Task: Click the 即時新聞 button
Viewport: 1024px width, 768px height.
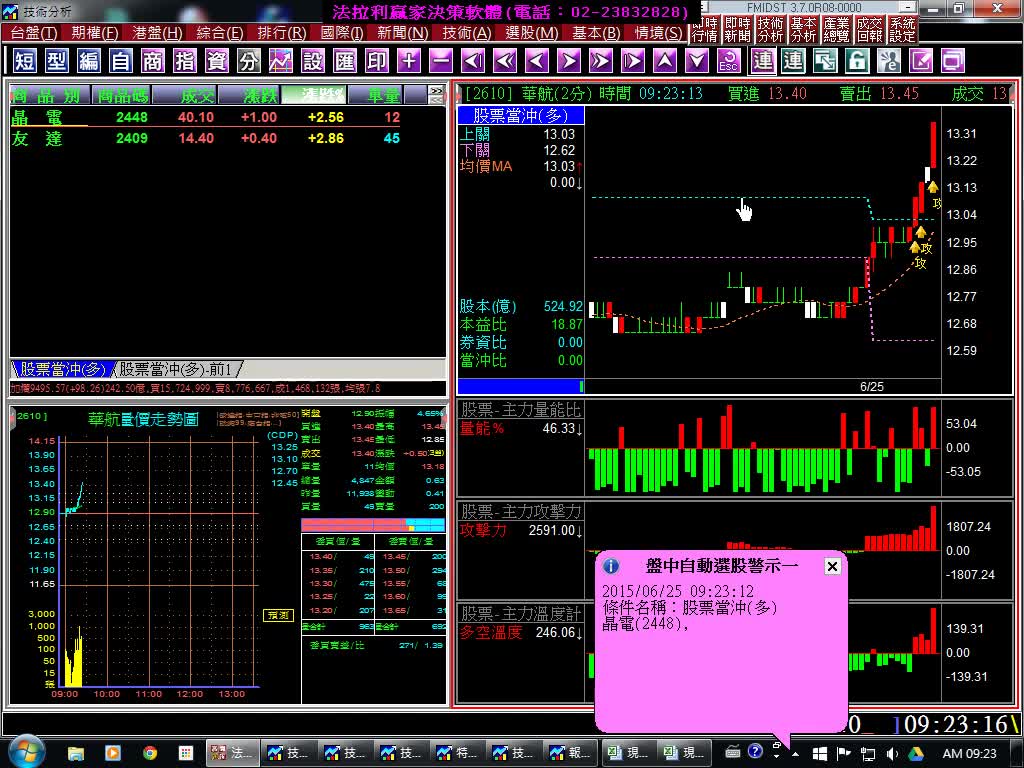Action: pyautogui.click(x=737, y=30)
